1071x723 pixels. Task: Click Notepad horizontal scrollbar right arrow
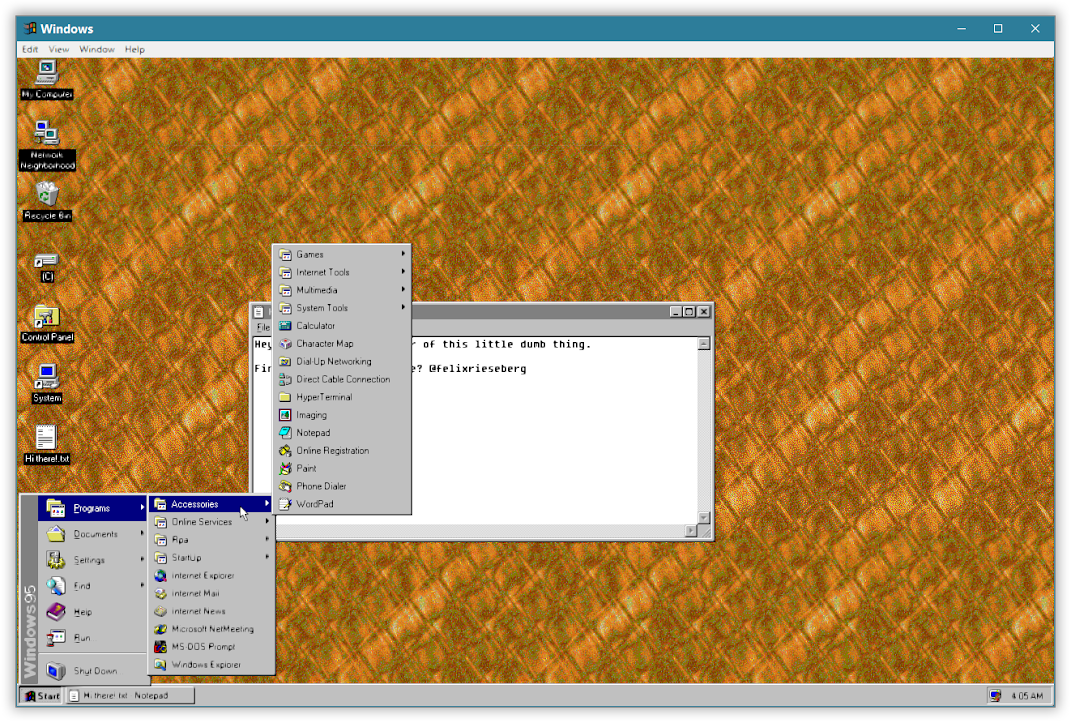point(691,530)
